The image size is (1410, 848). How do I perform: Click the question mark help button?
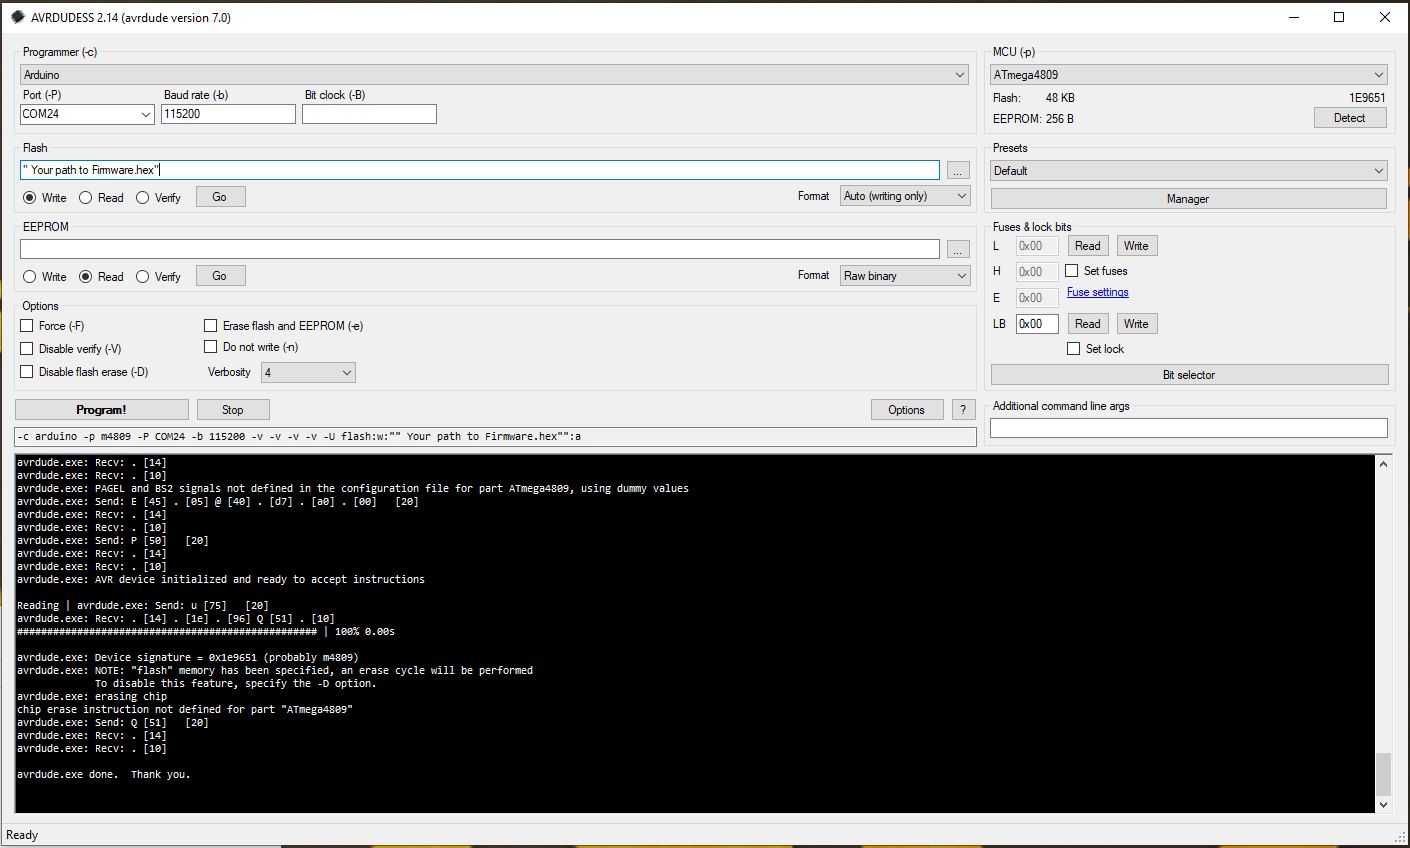point(963,410)
